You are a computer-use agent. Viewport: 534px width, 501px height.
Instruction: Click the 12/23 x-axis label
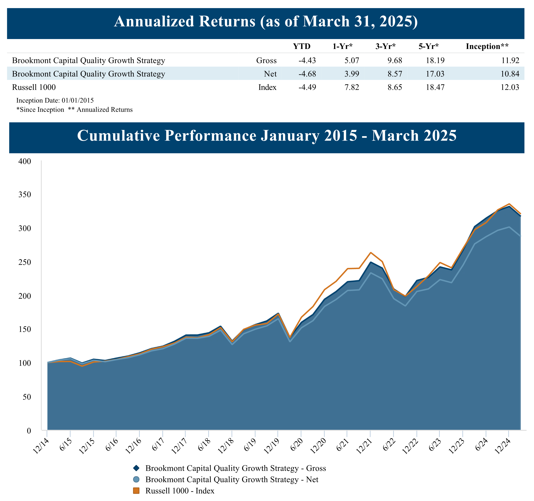pos(456,445)
